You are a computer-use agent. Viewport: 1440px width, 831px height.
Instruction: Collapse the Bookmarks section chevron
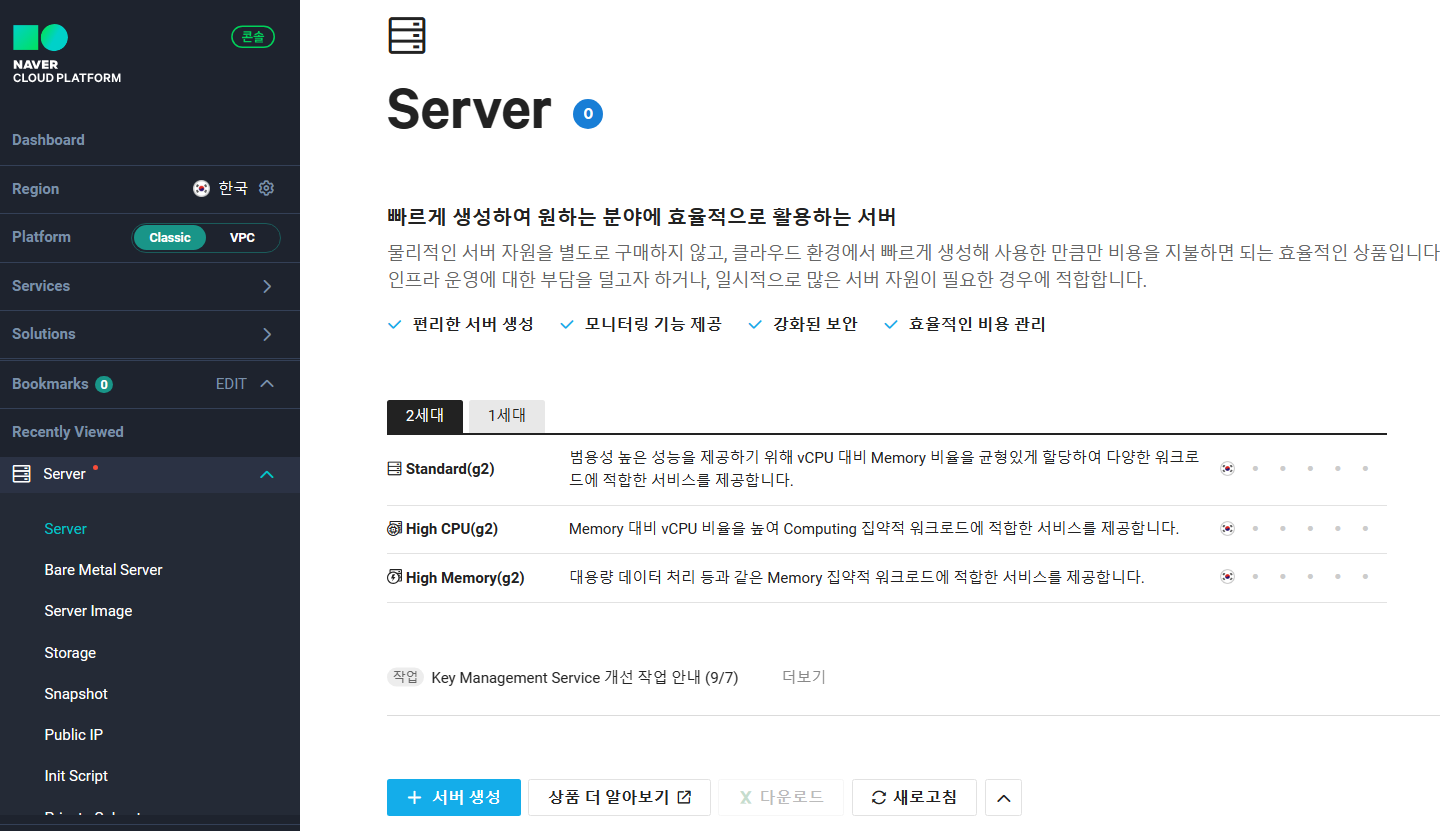click(267, 384)
